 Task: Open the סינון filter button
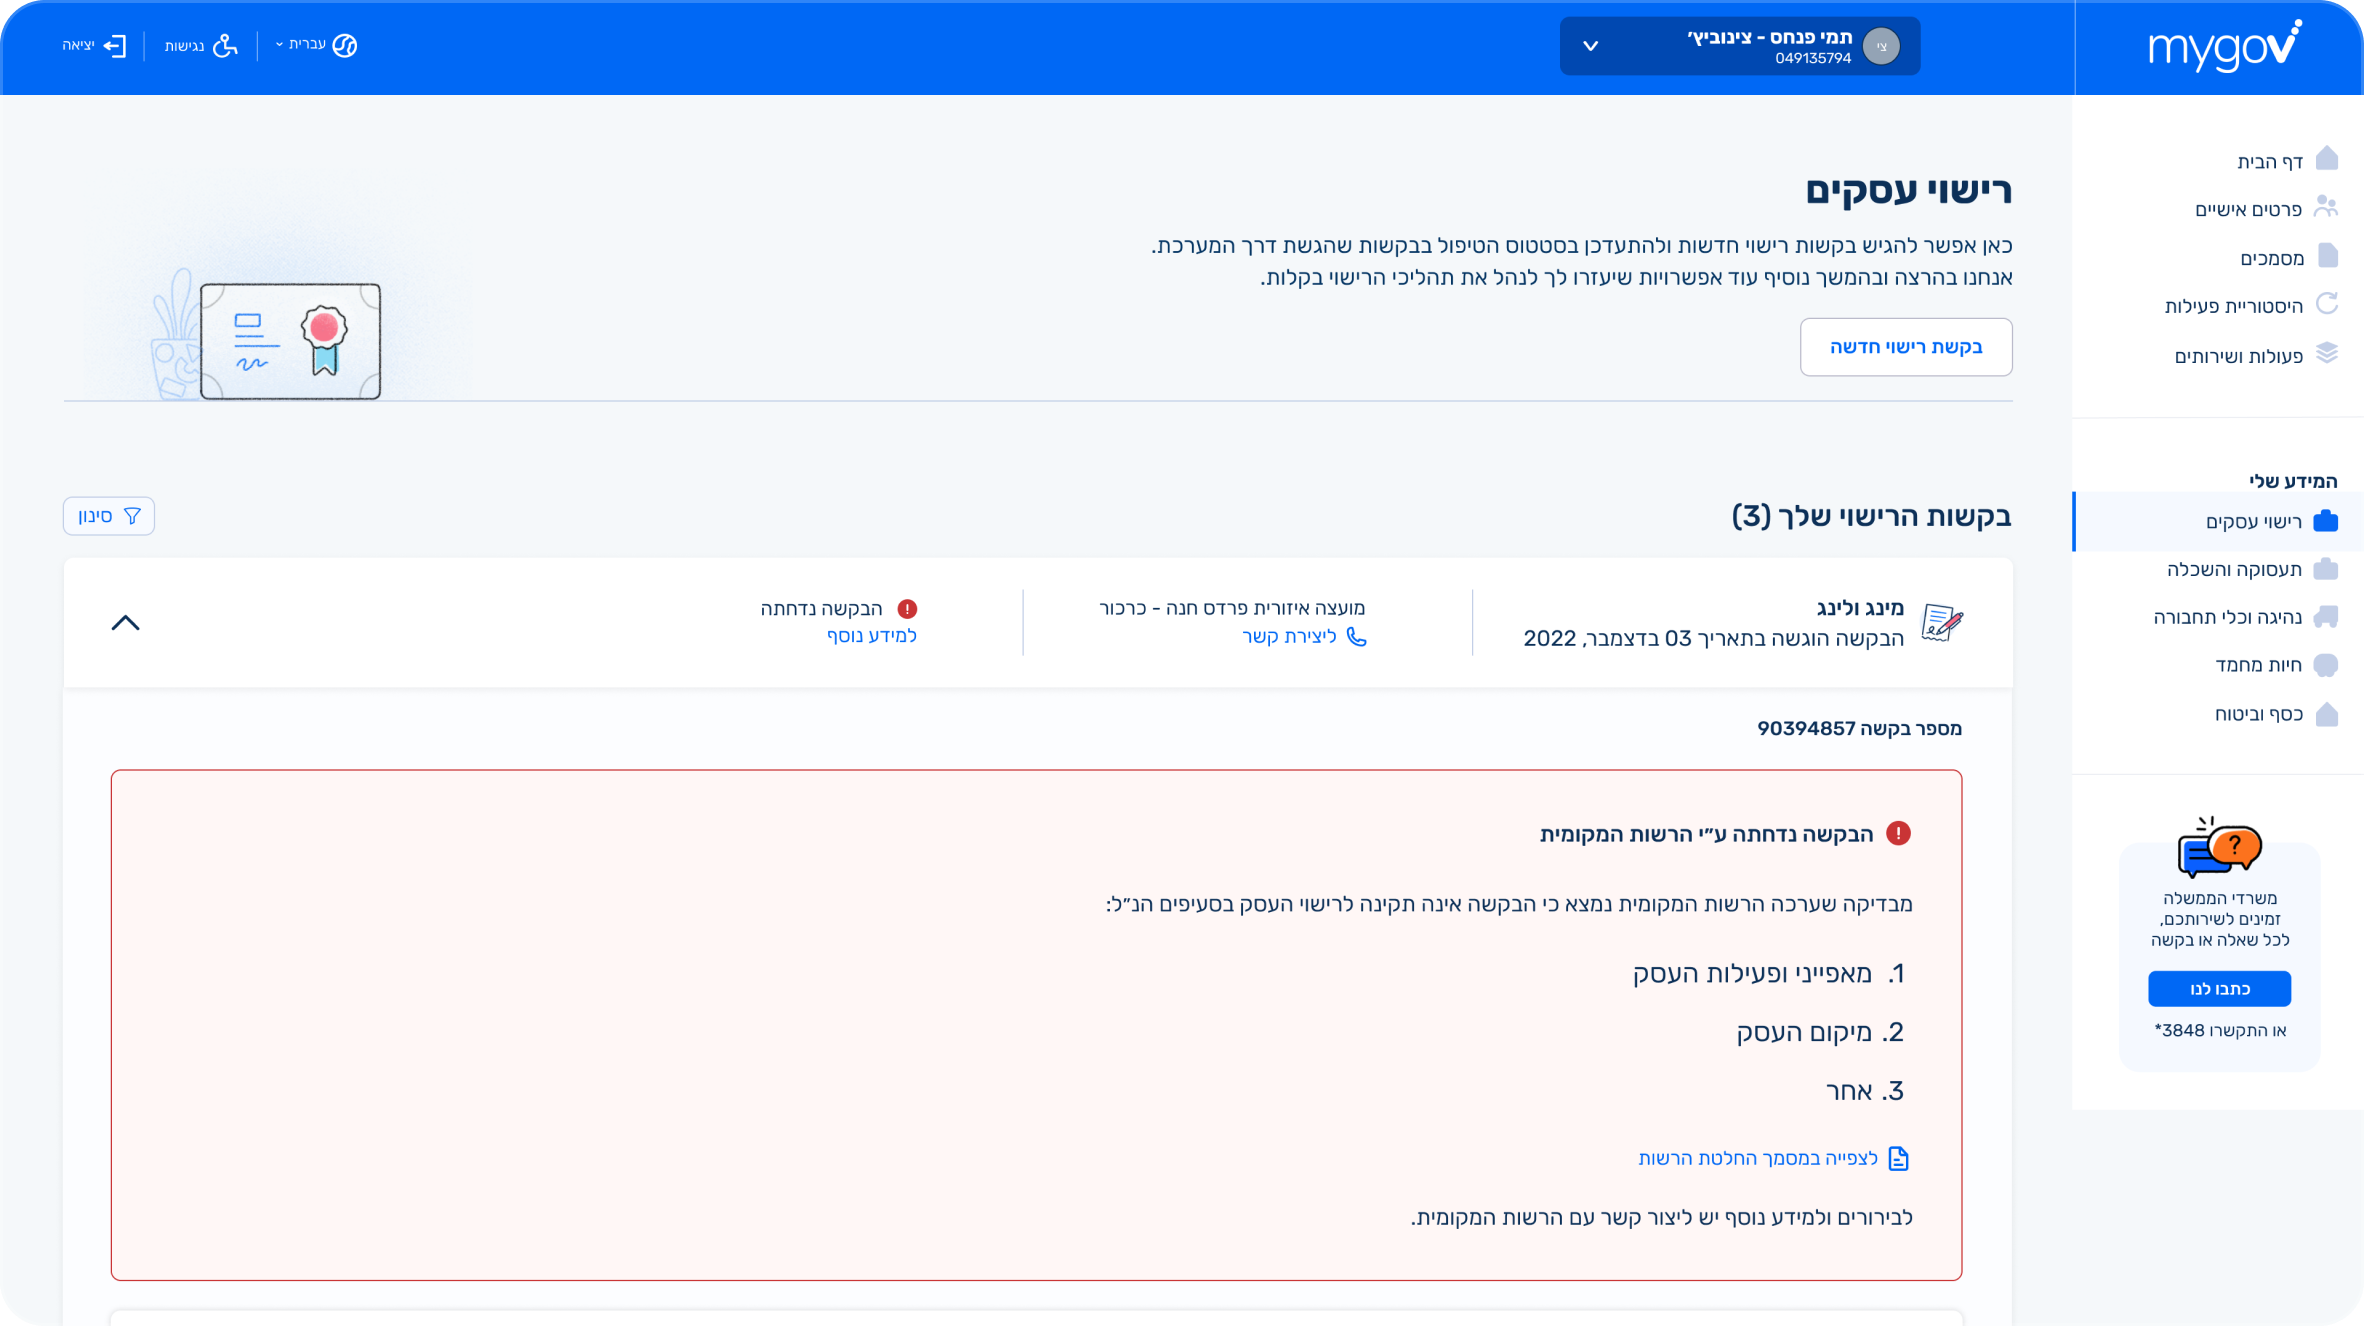[x=109, y=516]
